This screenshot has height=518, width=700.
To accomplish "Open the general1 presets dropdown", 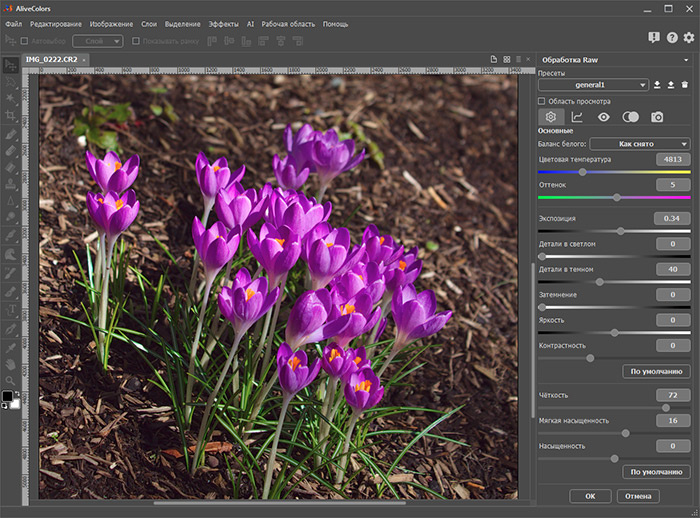I will tap(593, 85).
